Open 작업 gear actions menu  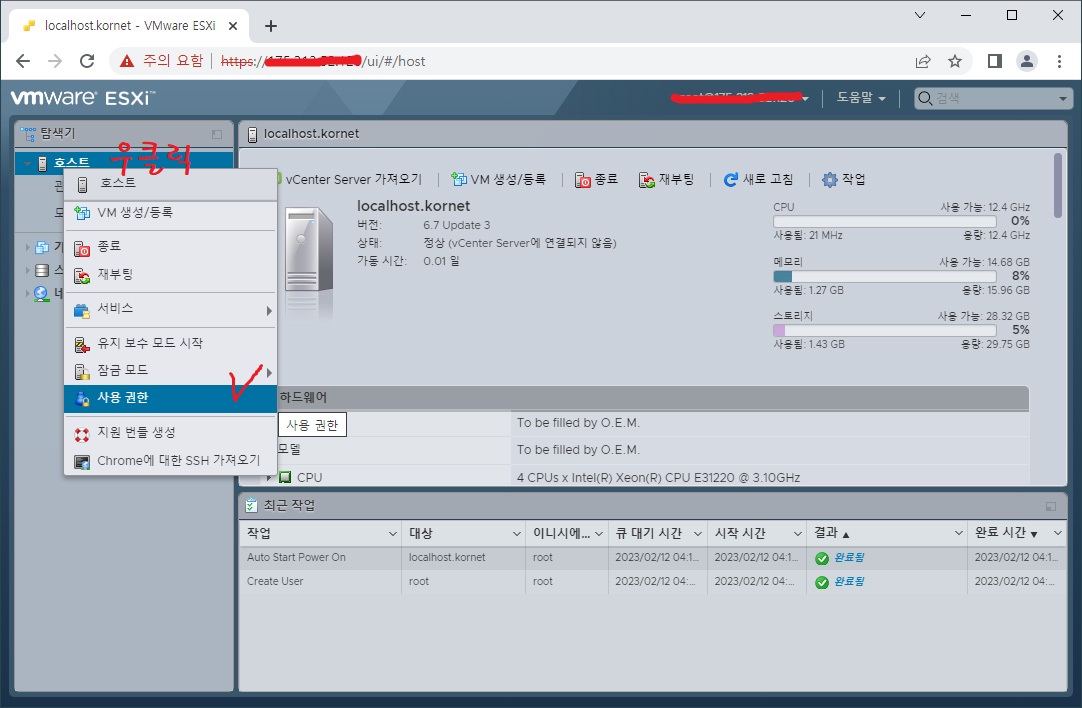(x=844, y=179)
